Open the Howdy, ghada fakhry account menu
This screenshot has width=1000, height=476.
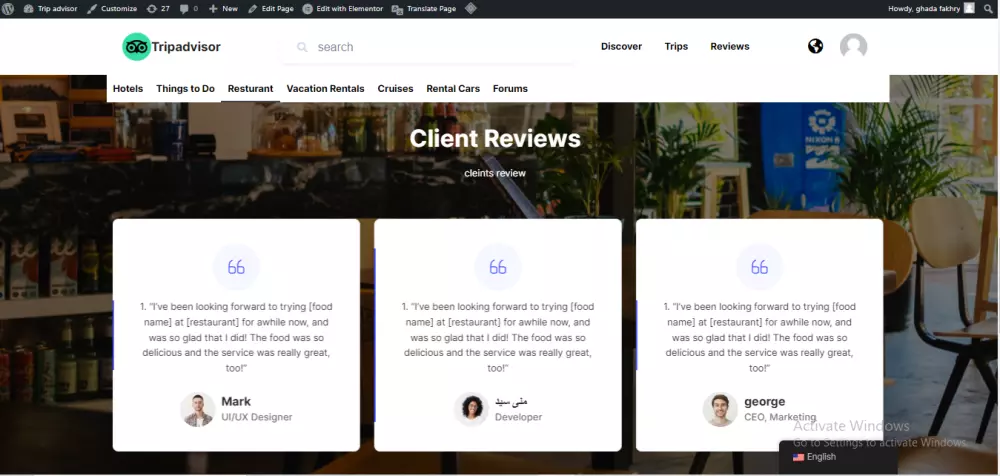(931, 9)
